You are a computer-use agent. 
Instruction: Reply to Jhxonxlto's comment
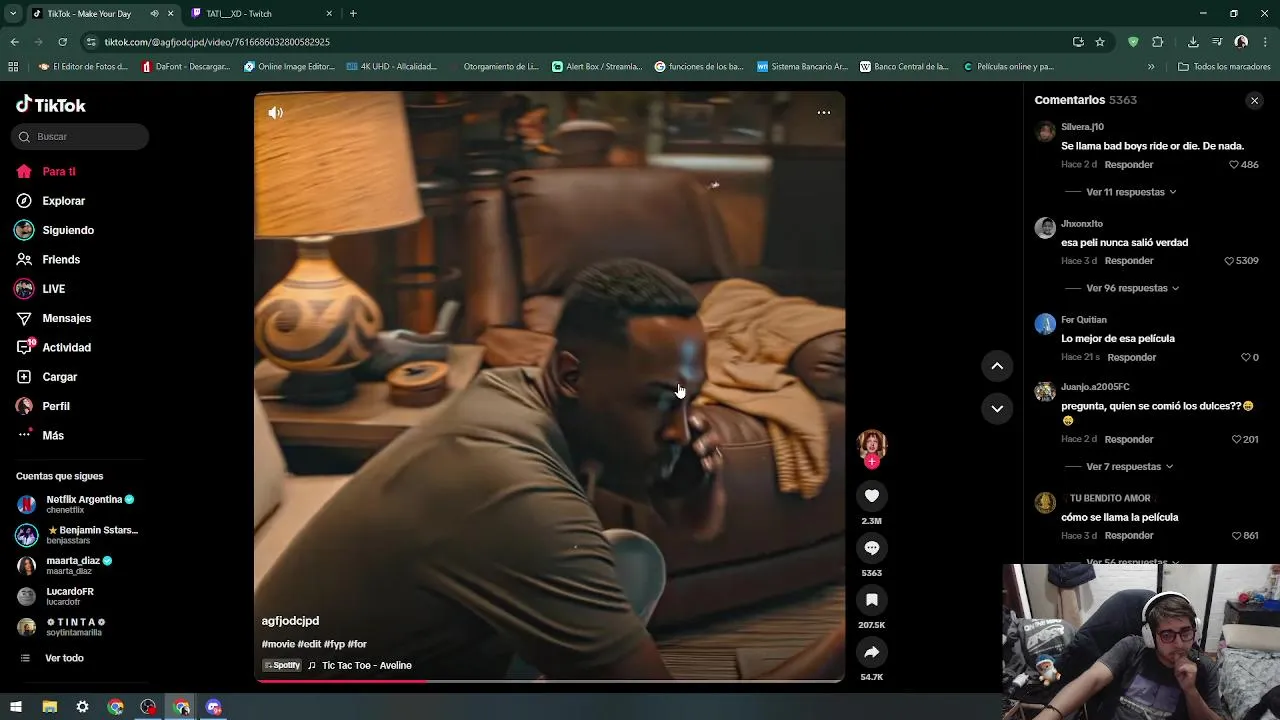1129,261
